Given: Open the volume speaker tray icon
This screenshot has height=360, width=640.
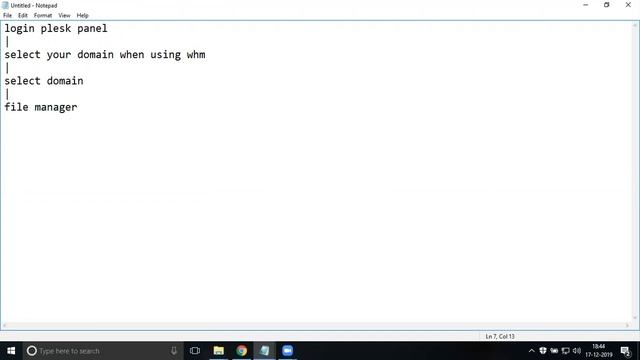Looking at the screenshot, I should (577, 351).
